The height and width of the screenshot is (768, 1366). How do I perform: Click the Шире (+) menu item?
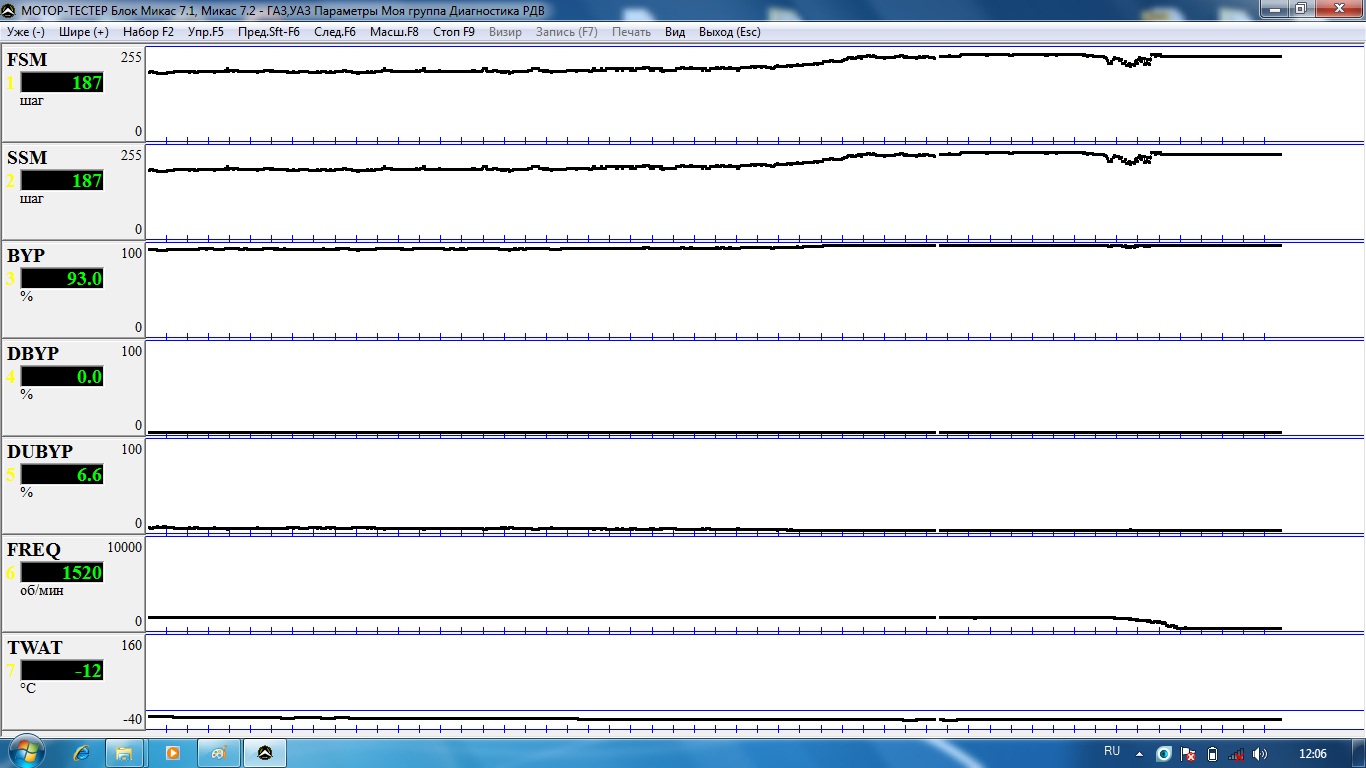click(84, 32)
